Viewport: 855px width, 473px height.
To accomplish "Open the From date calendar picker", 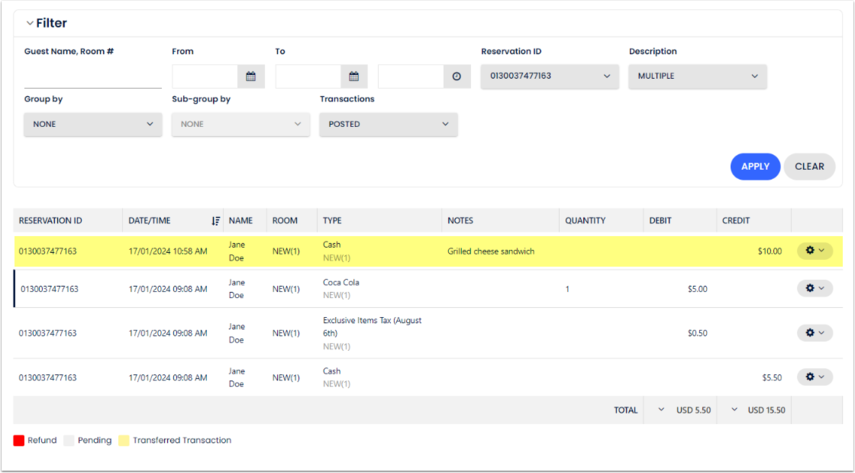I will coord(251,76).
